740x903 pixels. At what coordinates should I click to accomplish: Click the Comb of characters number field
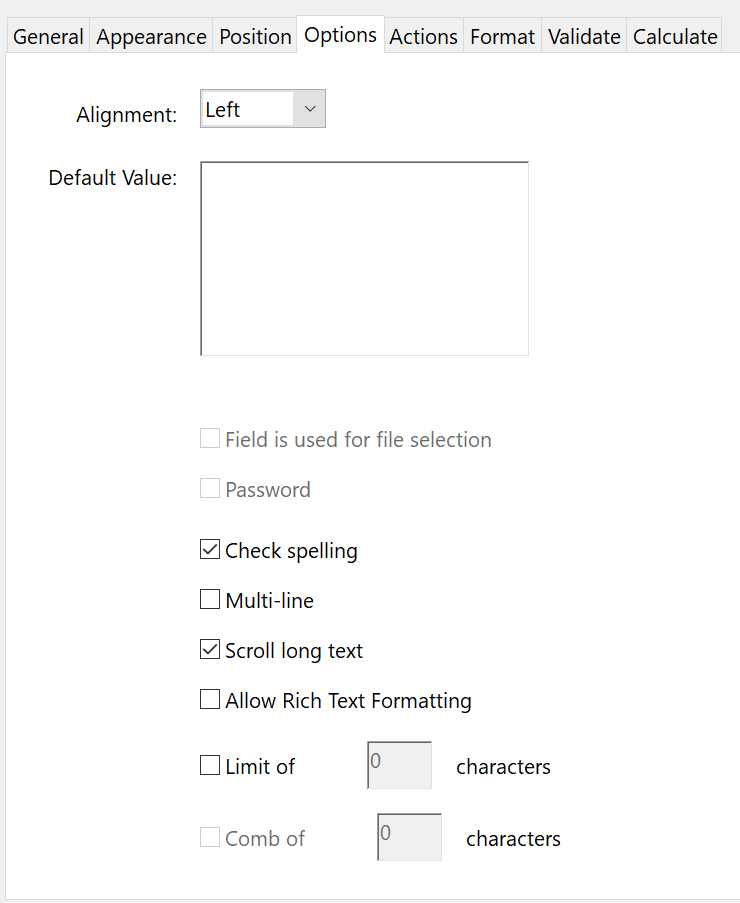click(408, 836)
